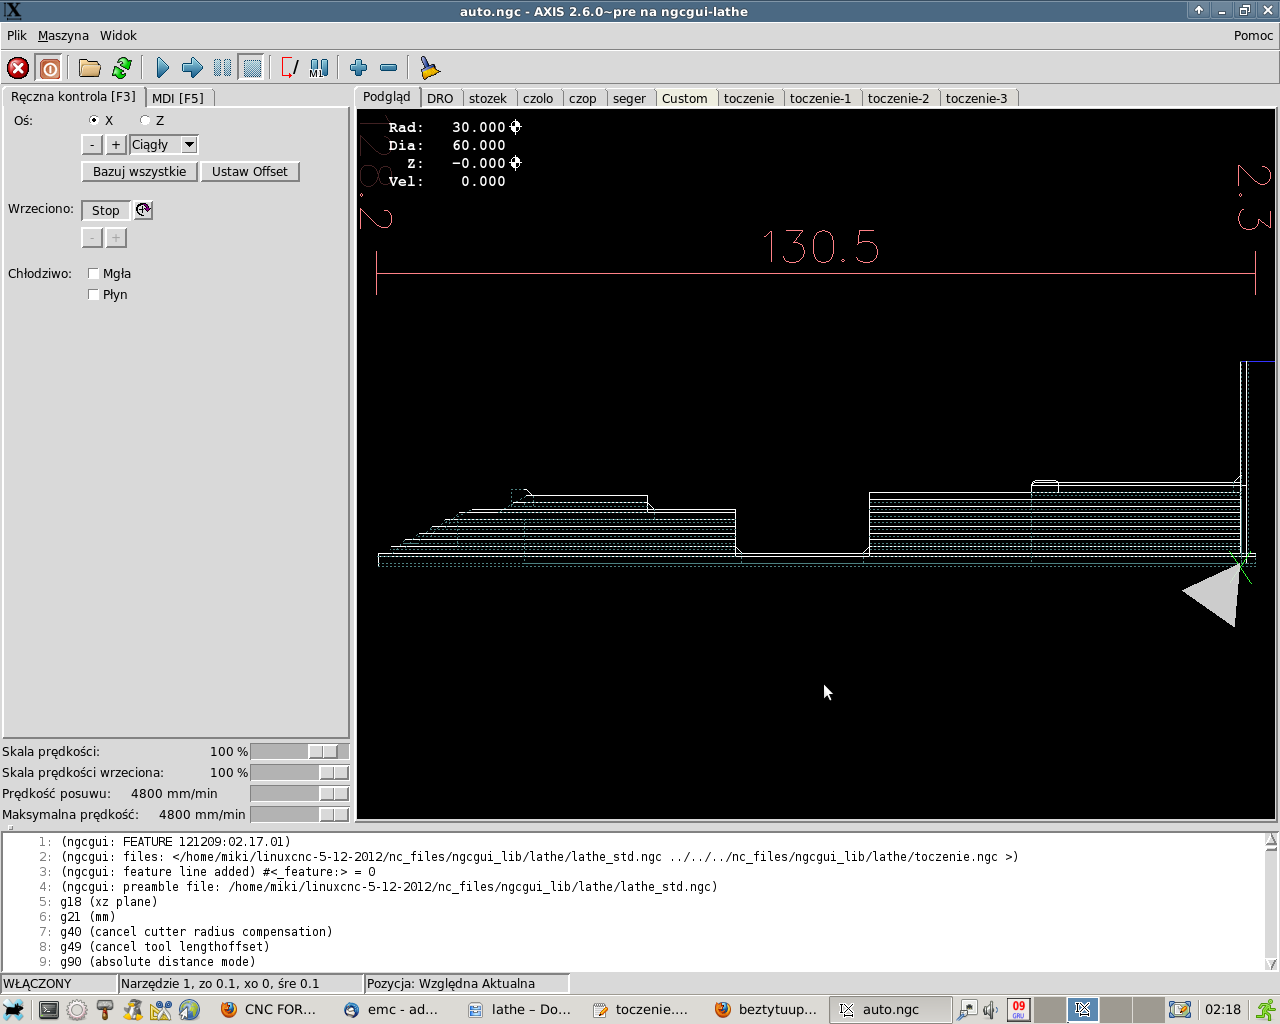Viewport: 1280px width, 1024px height.
Task: Open the Plik menu
Action: click(x=17, y=35)
